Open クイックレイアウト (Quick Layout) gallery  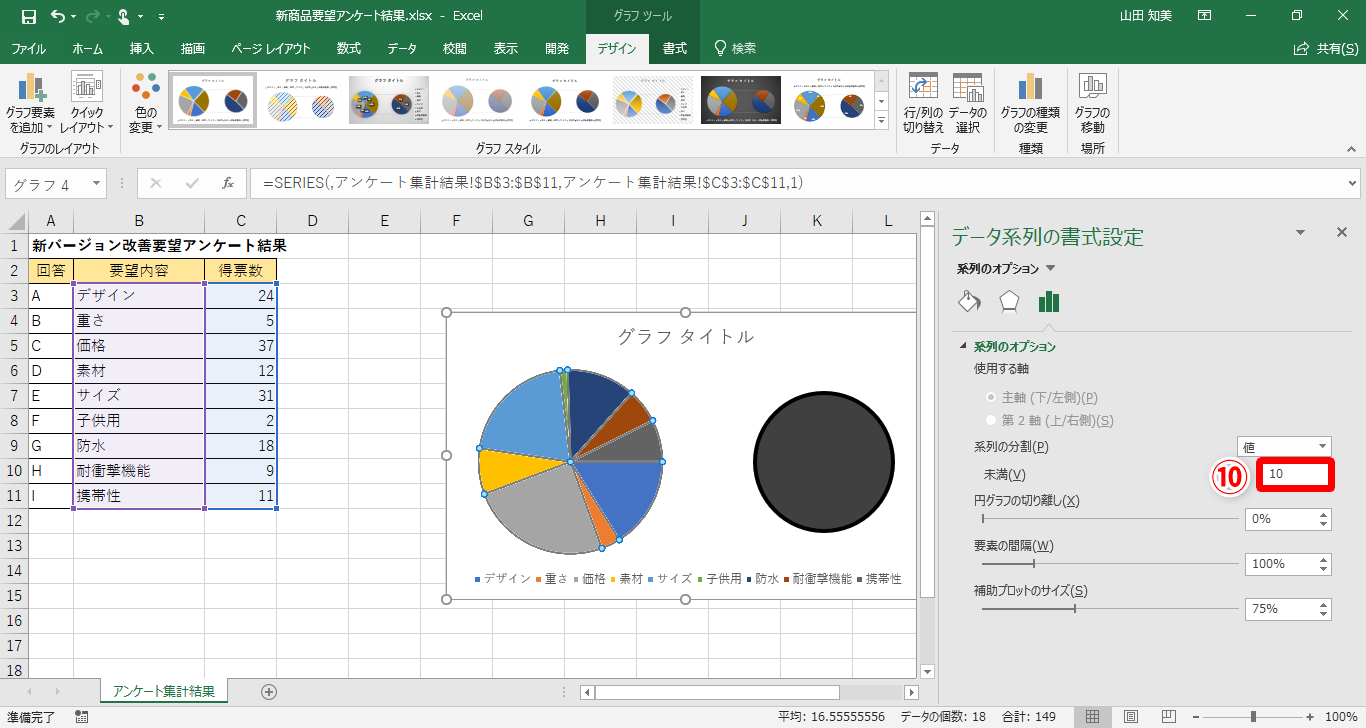pyautogui.click(x=87, y=104)
